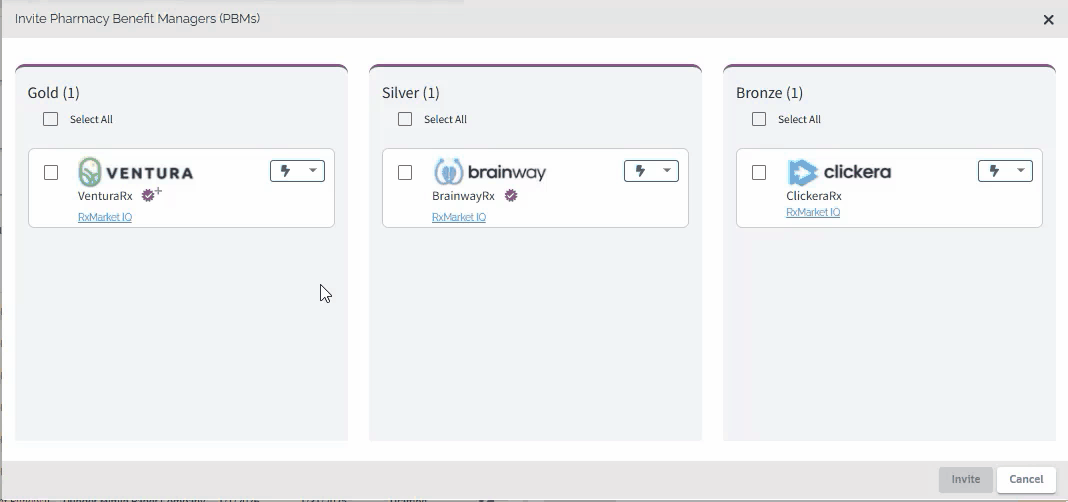Open RxMarket IQ link under VenturaRx

coord(105,217)
